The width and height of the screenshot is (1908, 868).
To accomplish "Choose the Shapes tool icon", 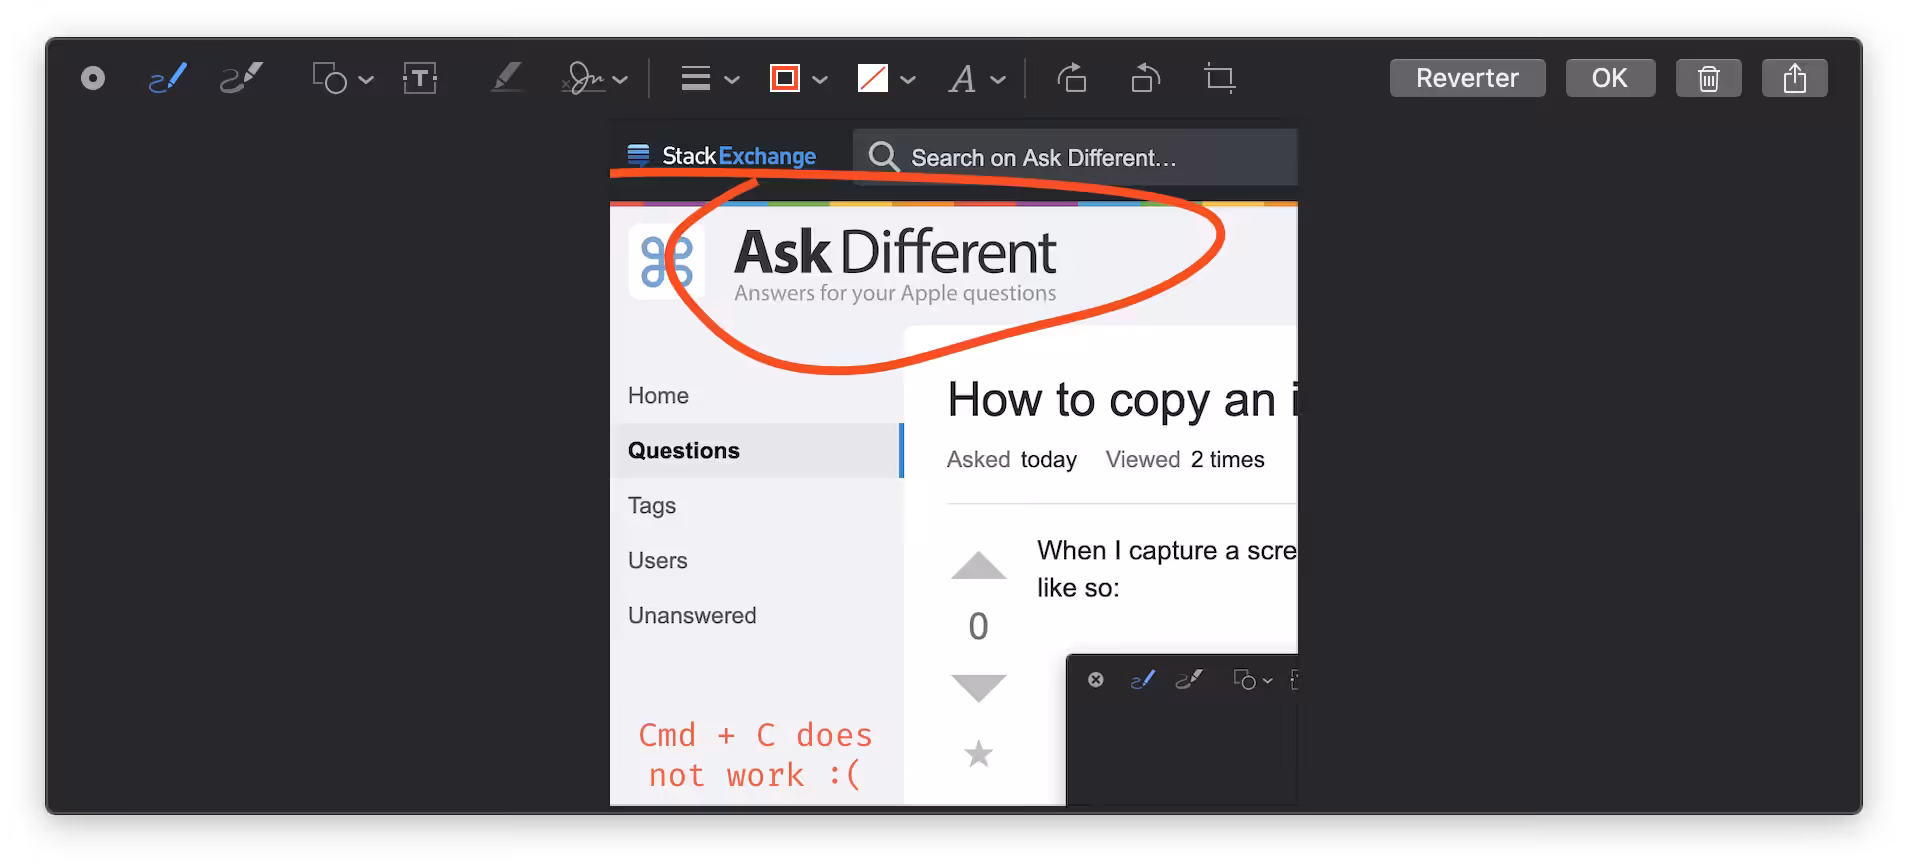I will tap(330, 78).
